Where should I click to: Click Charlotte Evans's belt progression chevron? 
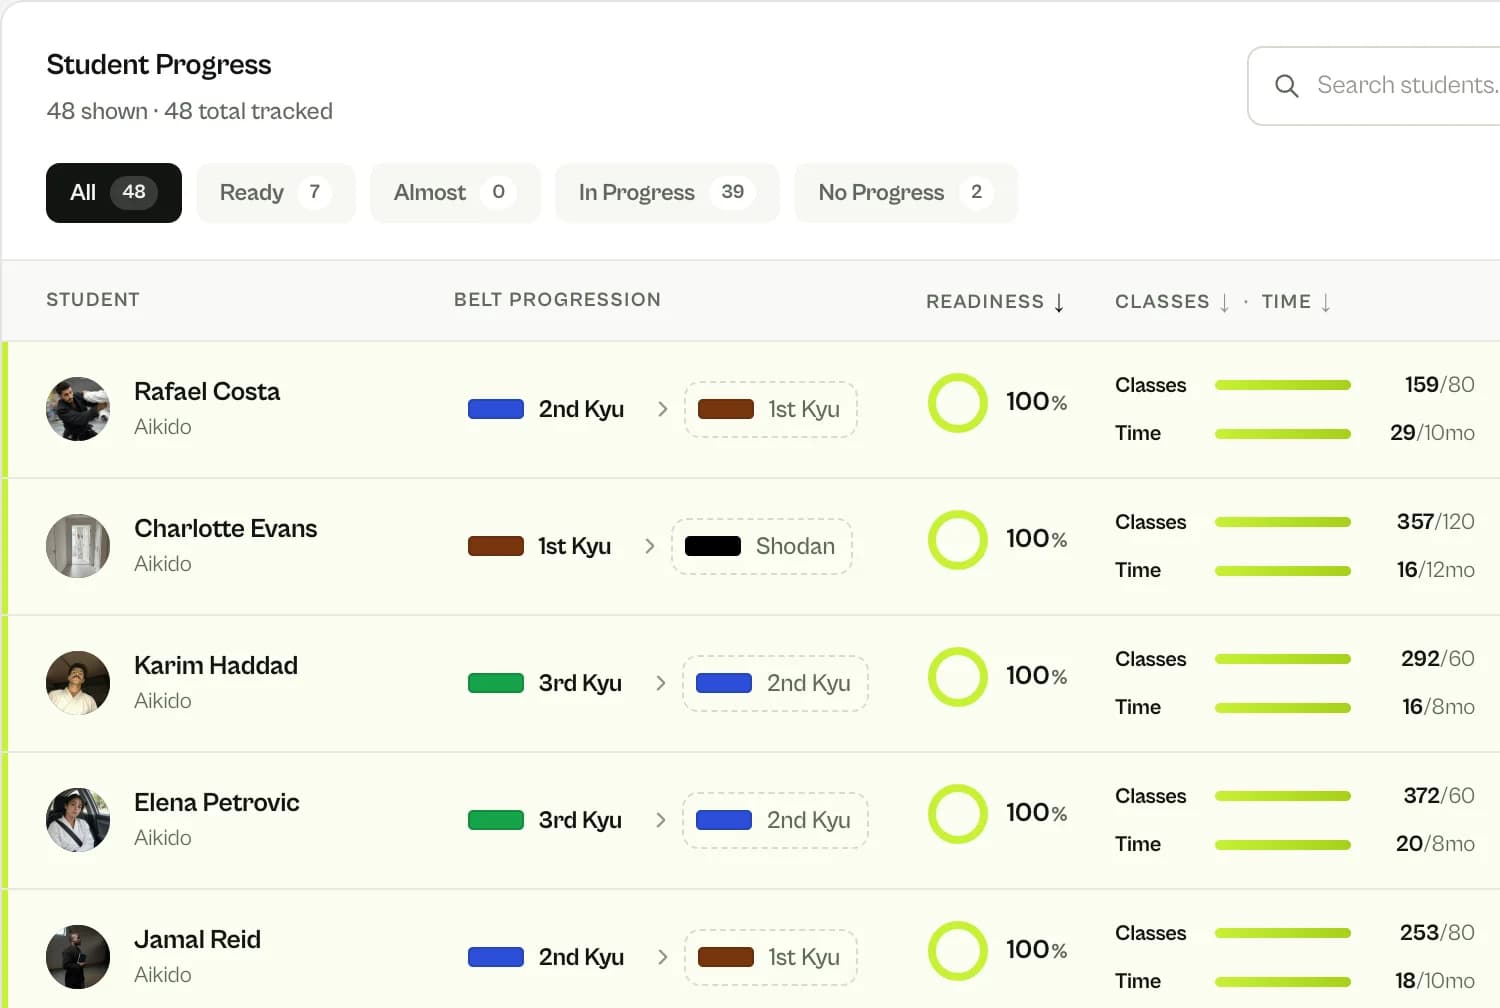point(649,546)
